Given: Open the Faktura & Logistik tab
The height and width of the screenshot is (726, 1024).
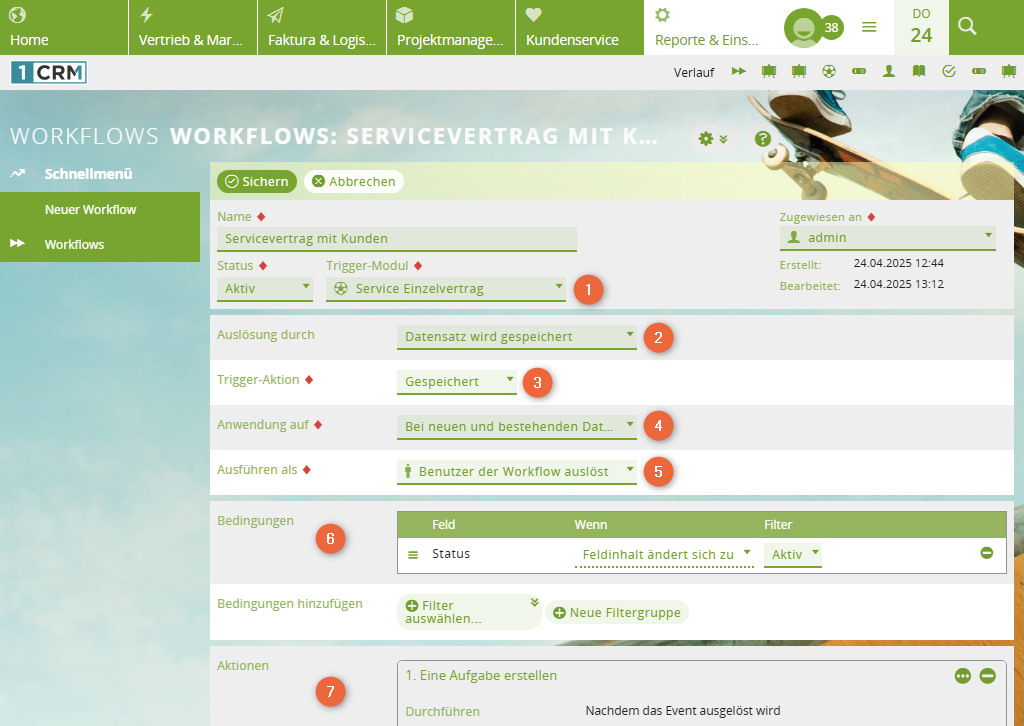Looking at the screenshot, I should pyautogui.click(x=322, y=27).
